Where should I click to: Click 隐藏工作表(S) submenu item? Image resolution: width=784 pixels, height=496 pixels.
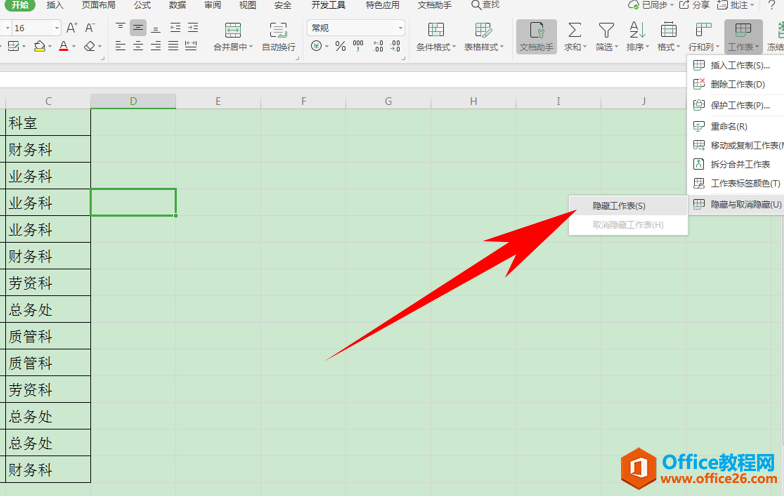[x=628, y=206]
